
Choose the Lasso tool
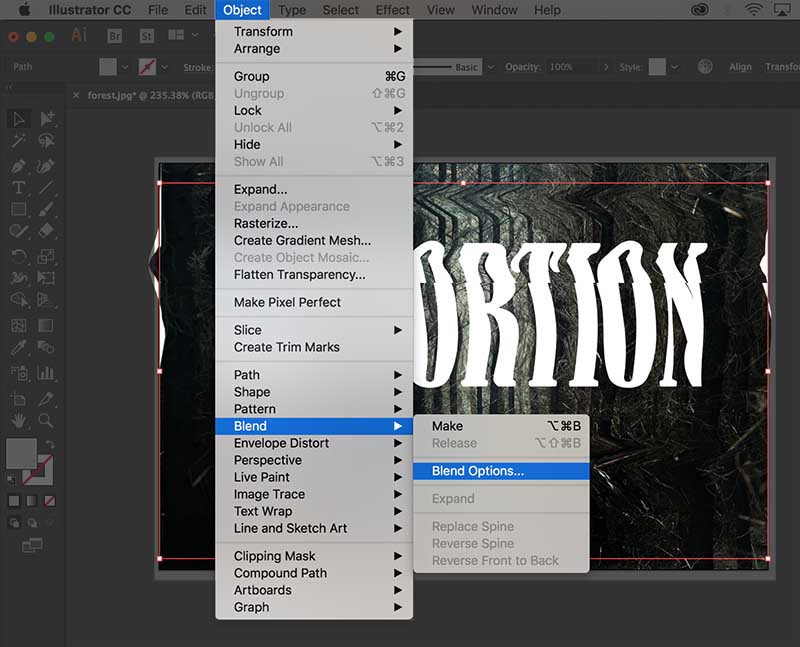(x=46, y=141)
